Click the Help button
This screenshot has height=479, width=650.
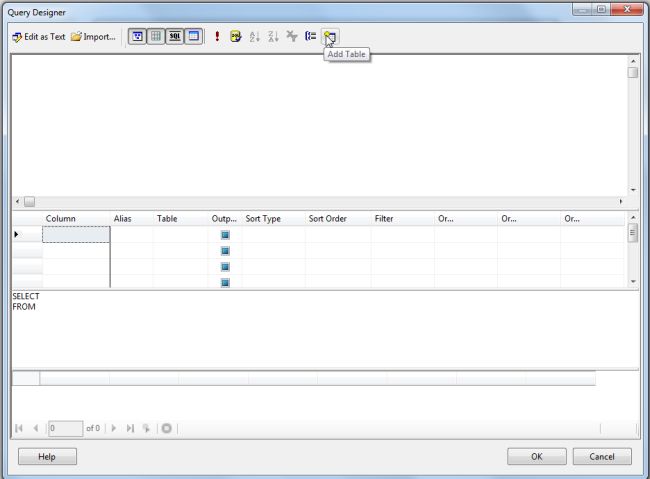pos(47,457)
